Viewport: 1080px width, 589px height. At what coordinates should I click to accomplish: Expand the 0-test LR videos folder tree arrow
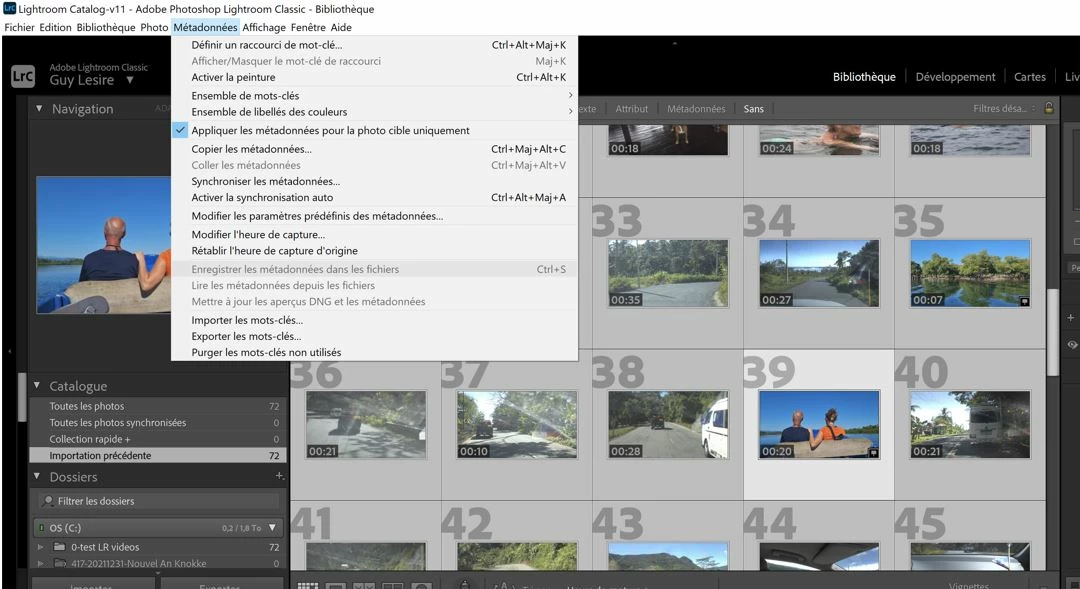(x=41, y=547)
